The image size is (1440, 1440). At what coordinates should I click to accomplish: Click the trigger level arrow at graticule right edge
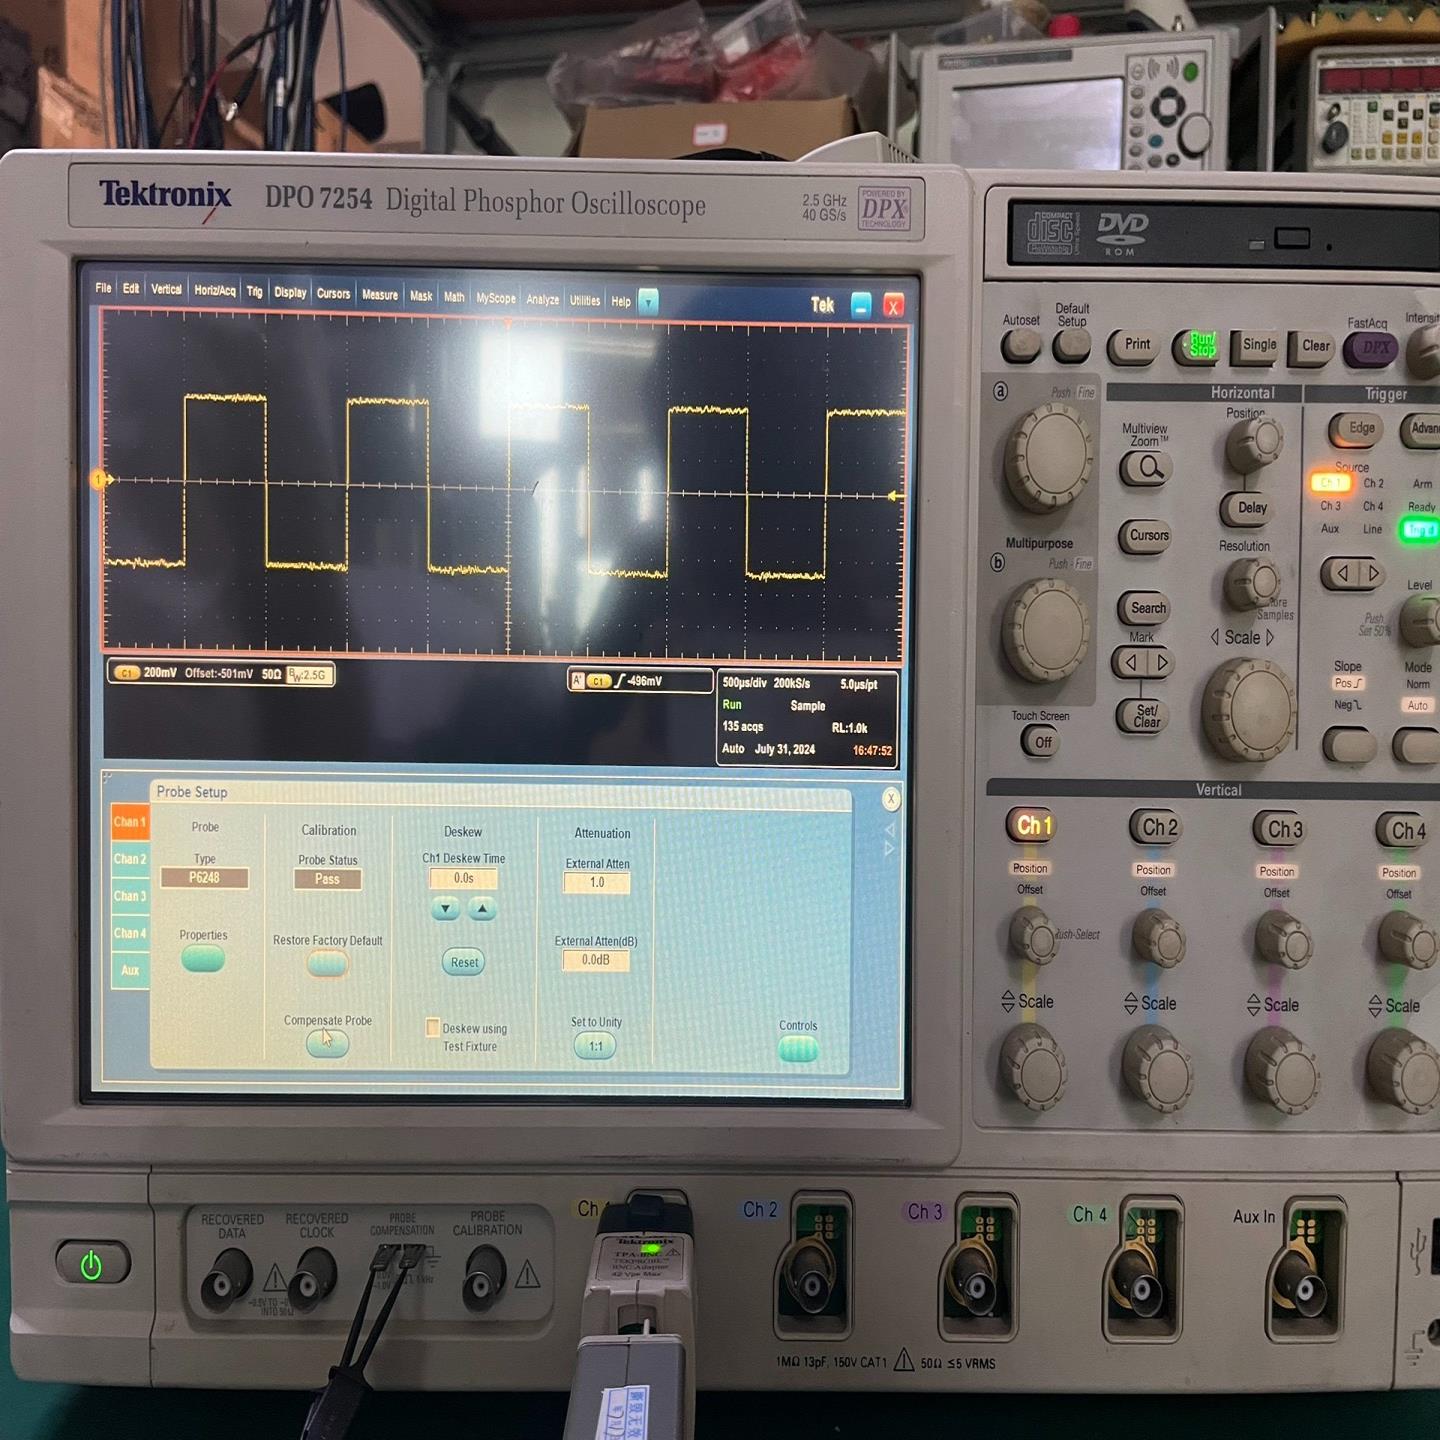[x=896, y=496]
